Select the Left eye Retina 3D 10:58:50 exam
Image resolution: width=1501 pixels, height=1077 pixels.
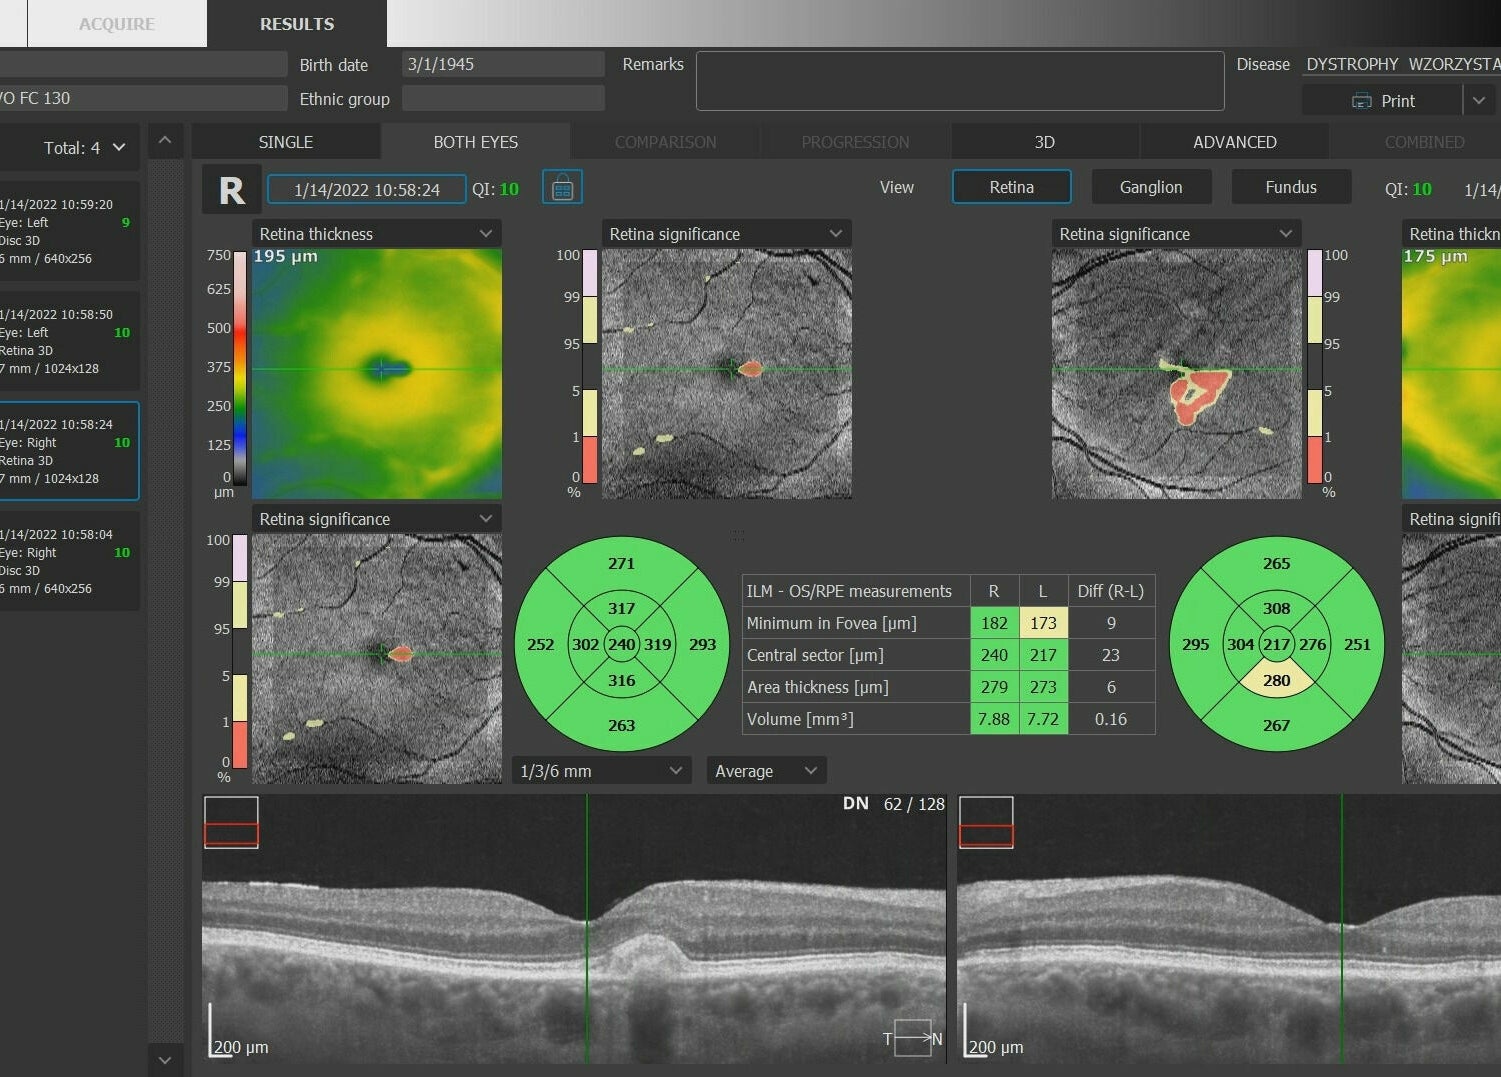coord(68,341)
